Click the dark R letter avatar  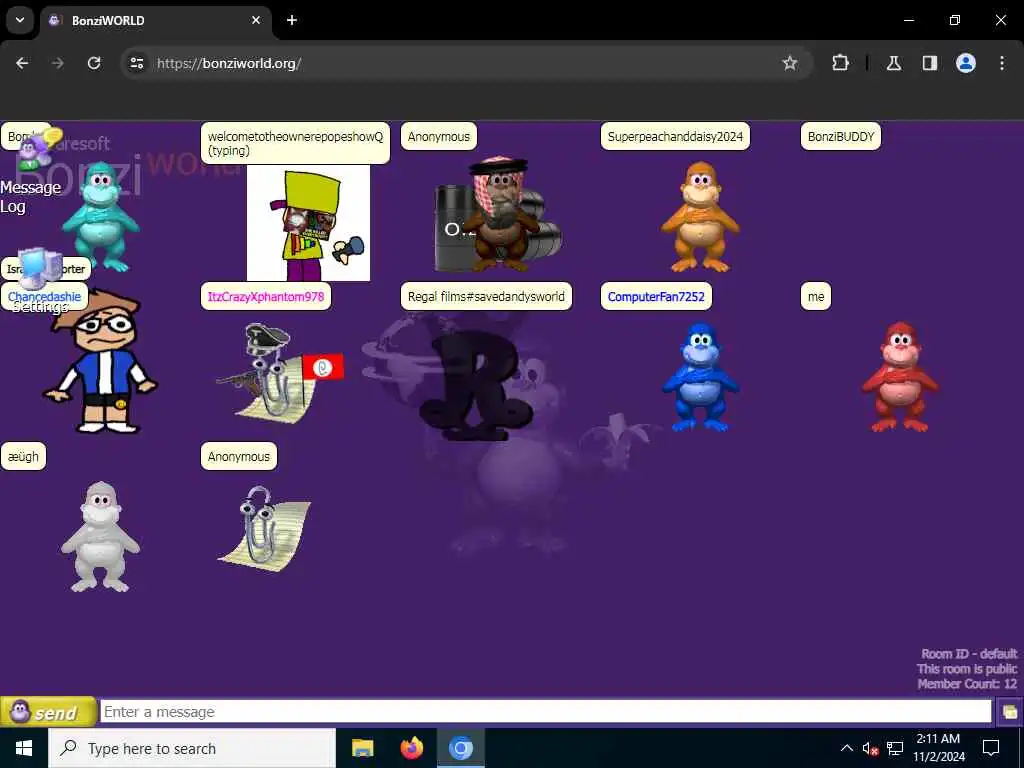click(475, 385)
